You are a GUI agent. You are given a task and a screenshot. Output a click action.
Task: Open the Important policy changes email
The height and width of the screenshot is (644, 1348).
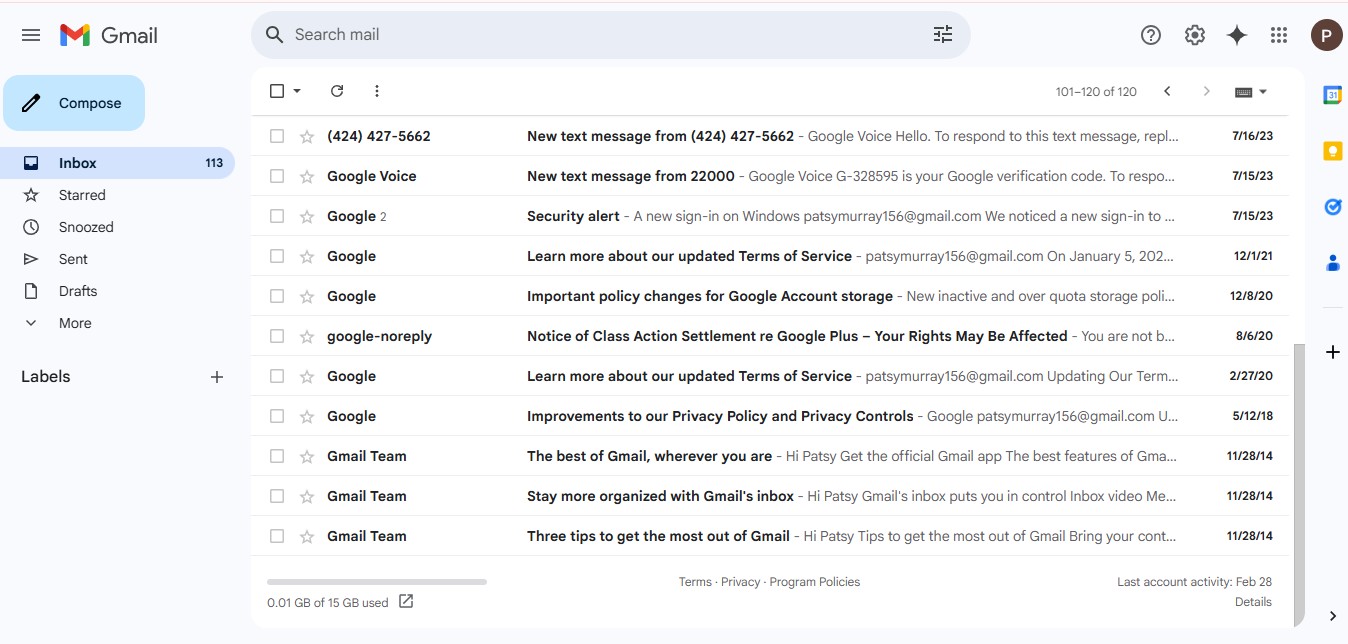(x=770, y=296)
